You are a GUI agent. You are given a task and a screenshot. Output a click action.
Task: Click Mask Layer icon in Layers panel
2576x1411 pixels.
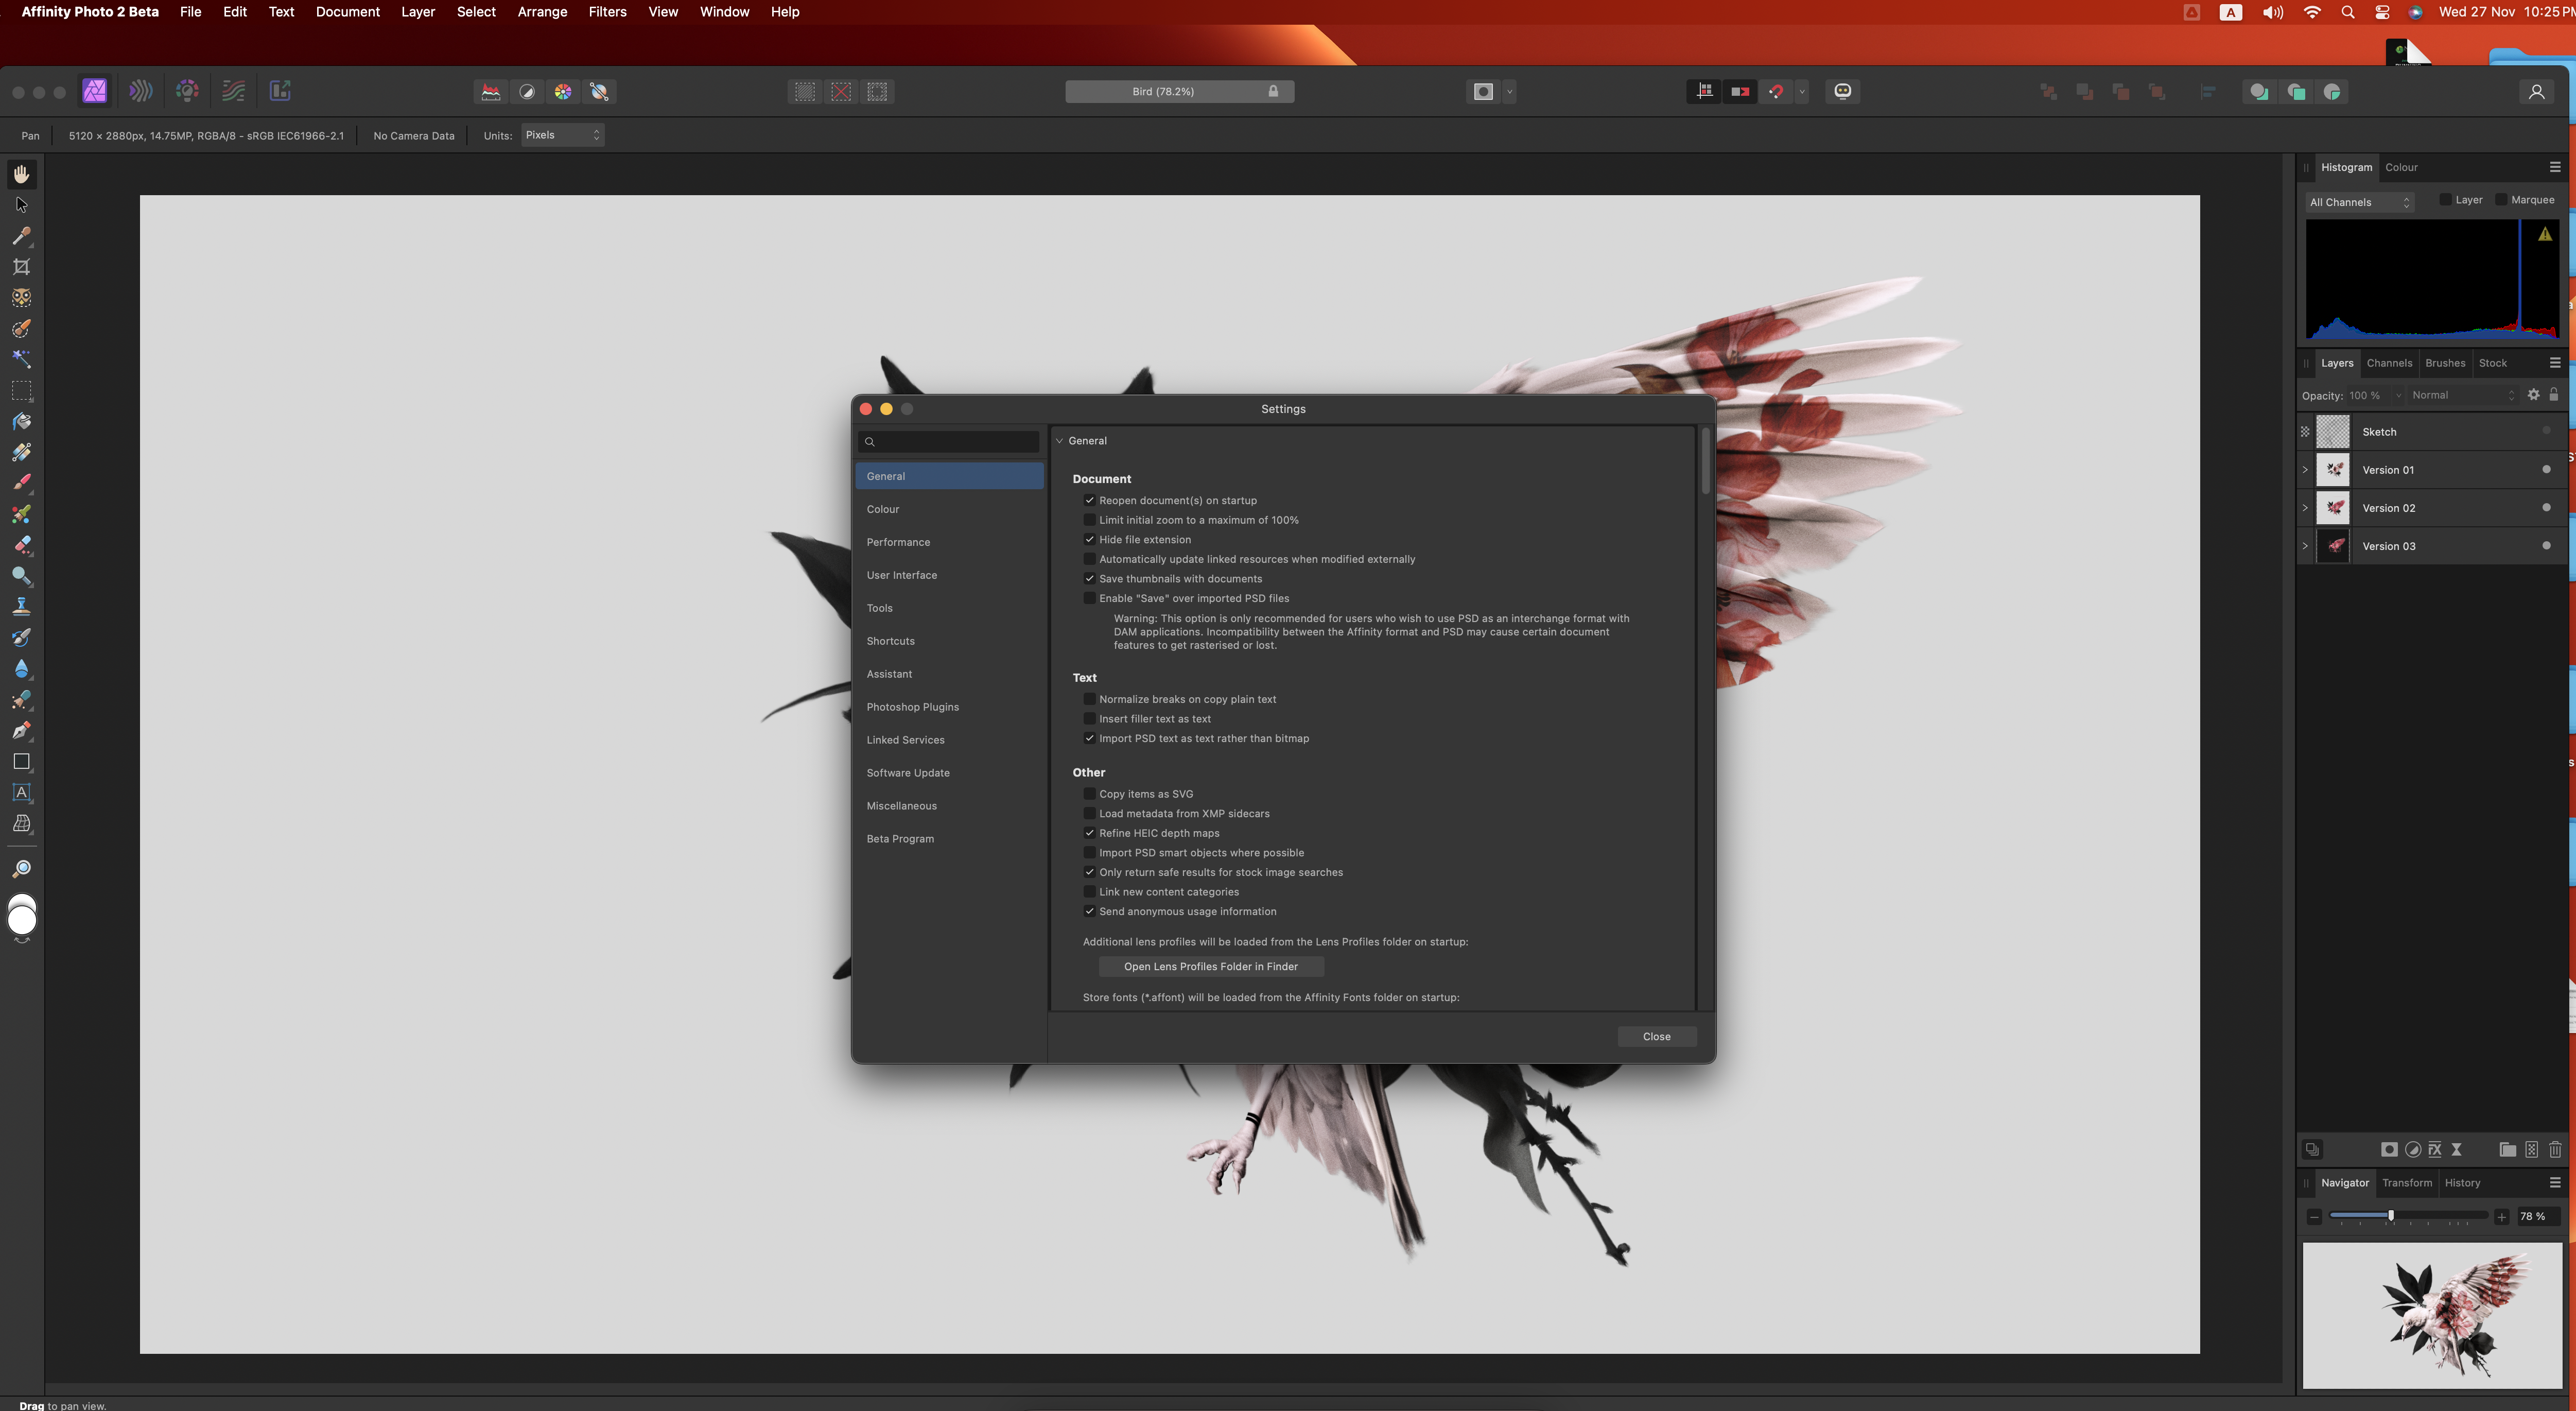(2389, 1149)
